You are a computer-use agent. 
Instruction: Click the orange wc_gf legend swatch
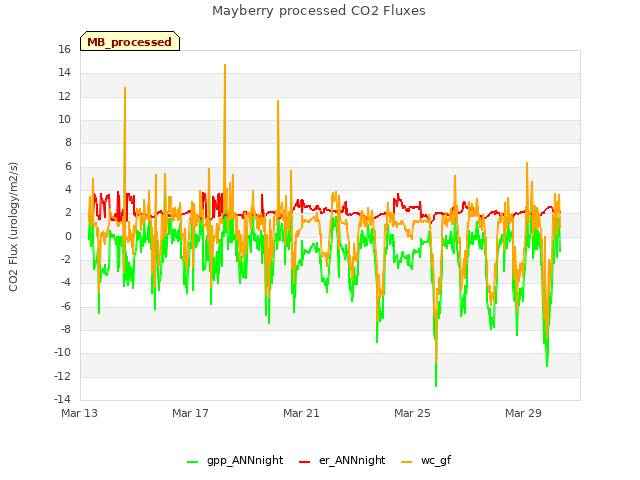pos(407,462)
